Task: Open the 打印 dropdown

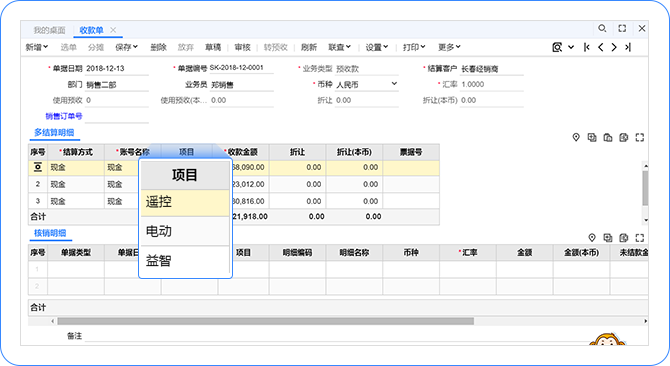Action: click(414, 47)
